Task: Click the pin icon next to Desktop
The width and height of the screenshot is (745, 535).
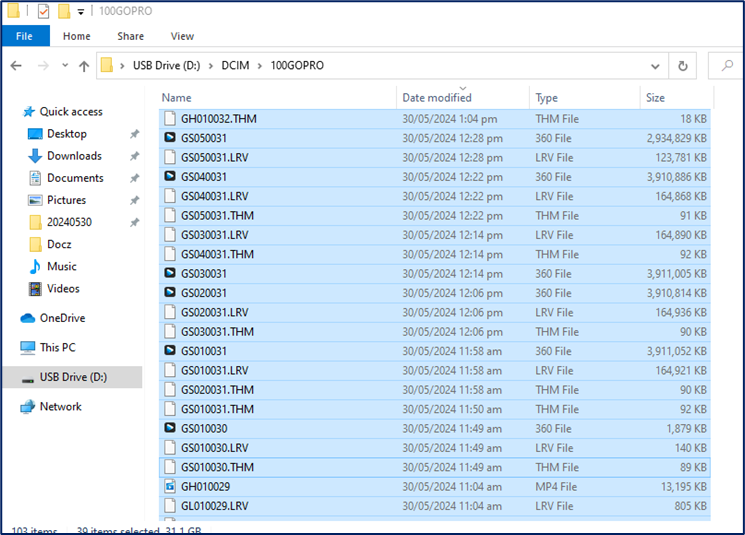Action: click(x=135, y=134)
